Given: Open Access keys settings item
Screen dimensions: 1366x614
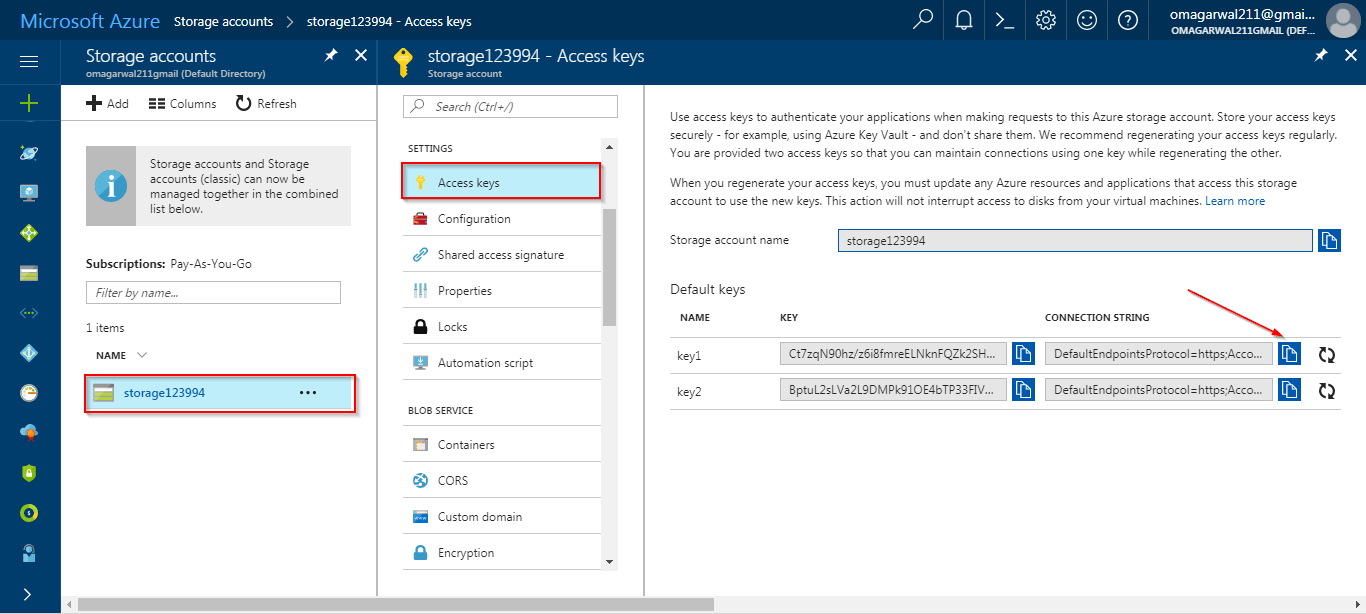Looking at the screenshot, I should click(x=502, y=183).
